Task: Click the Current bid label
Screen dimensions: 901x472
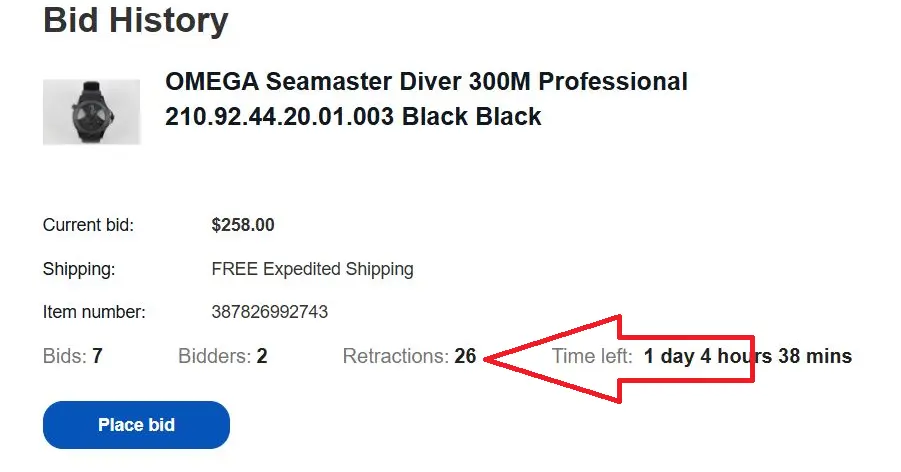Action: tap(88, 225)
